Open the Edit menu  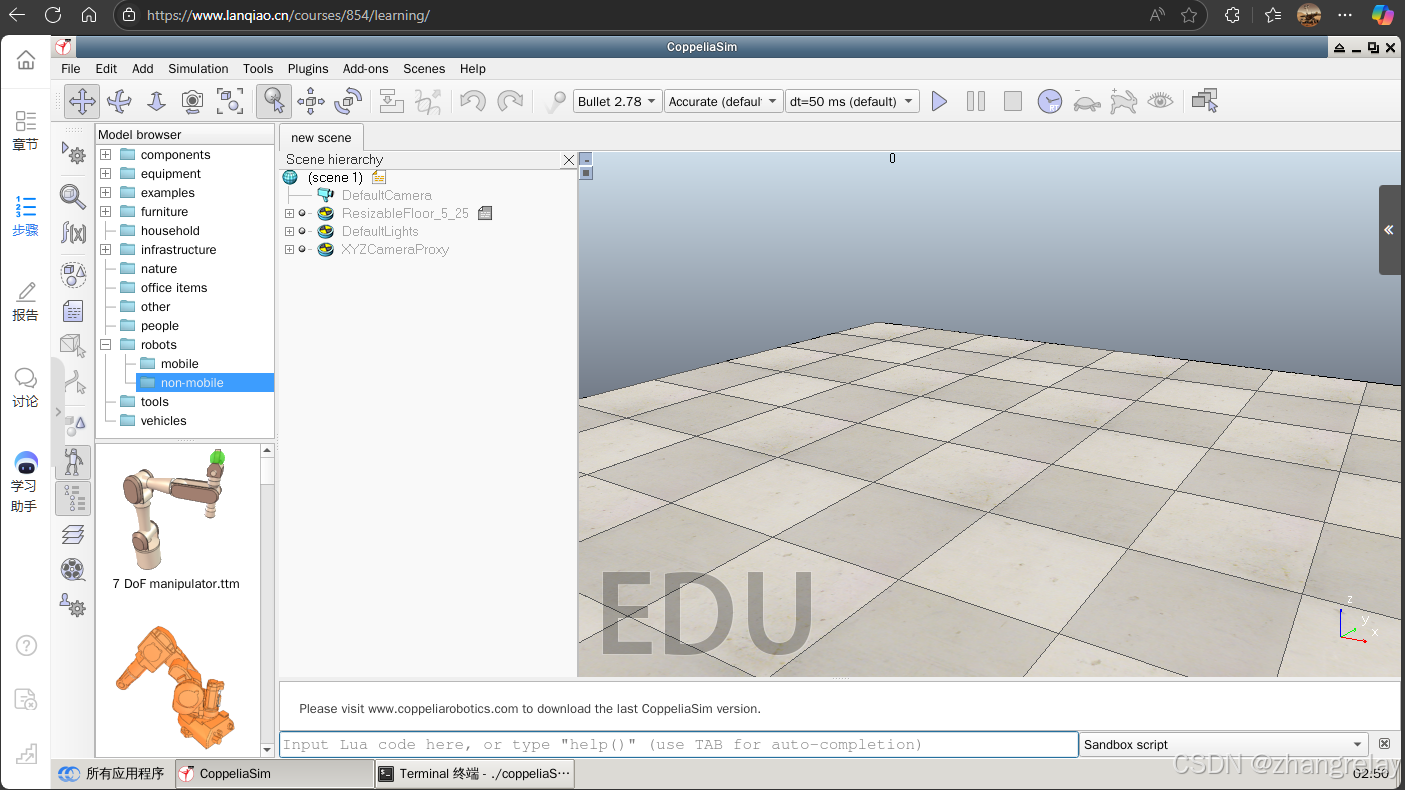tap(106, 69)
